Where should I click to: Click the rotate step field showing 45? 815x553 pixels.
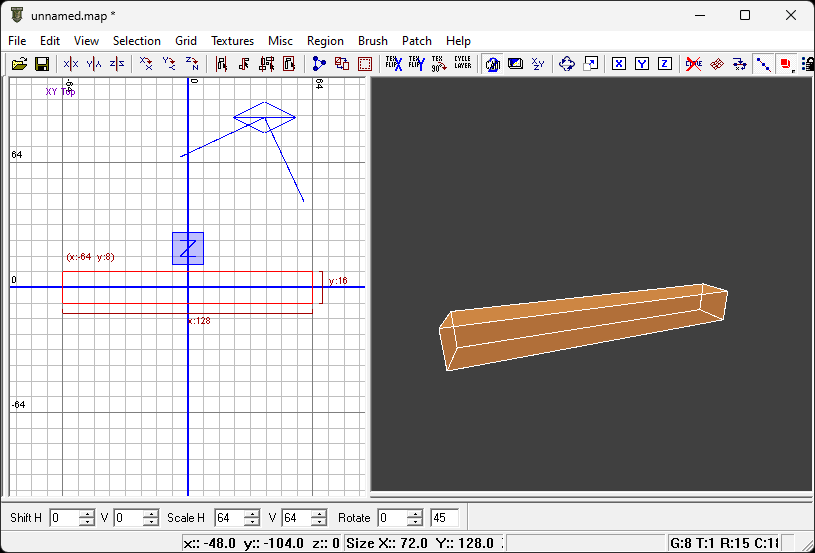[x=444, y=518]
